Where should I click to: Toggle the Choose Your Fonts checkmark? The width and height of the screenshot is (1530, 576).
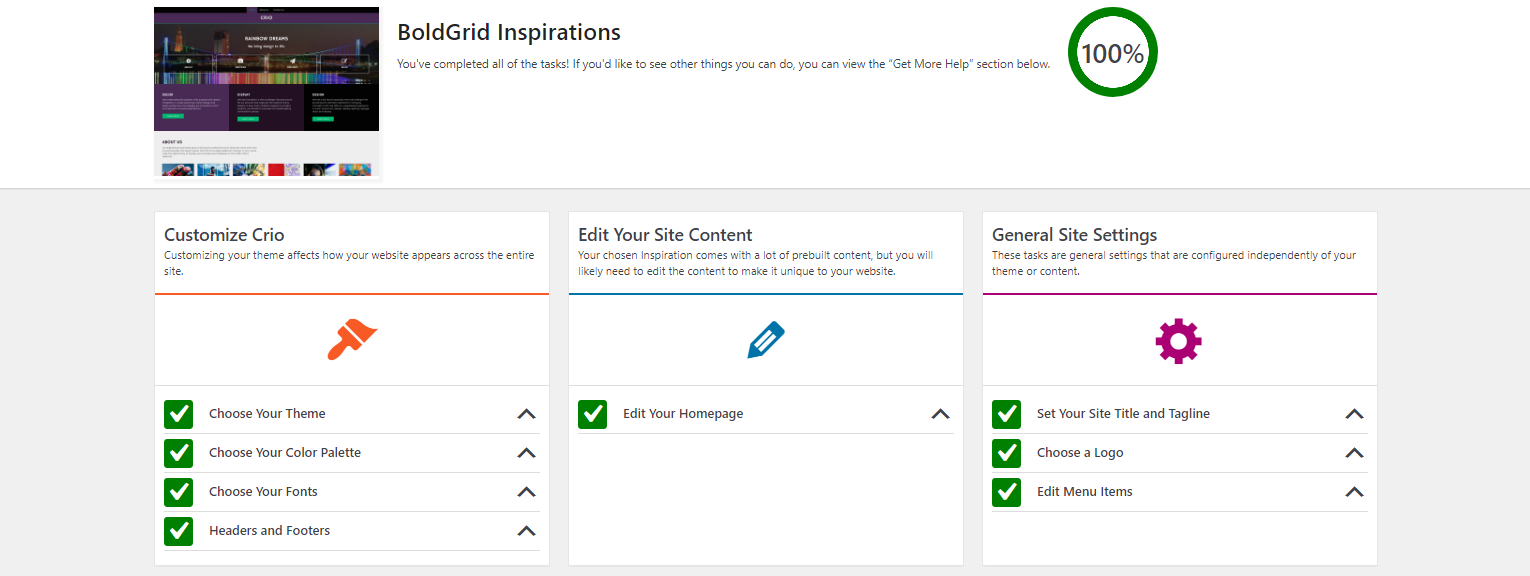[x=179, y=492]
